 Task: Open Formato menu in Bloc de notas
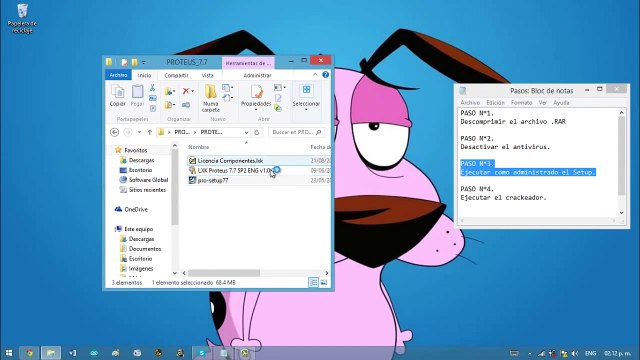[521, 103]
